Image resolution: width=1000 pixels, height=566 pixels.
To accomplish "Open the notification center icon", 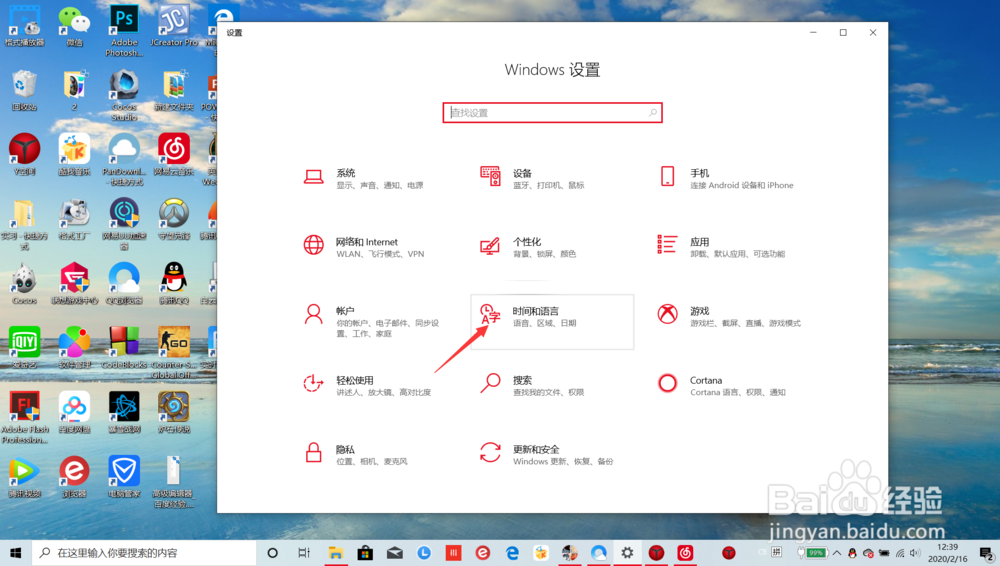I will [x=987, y=553].
